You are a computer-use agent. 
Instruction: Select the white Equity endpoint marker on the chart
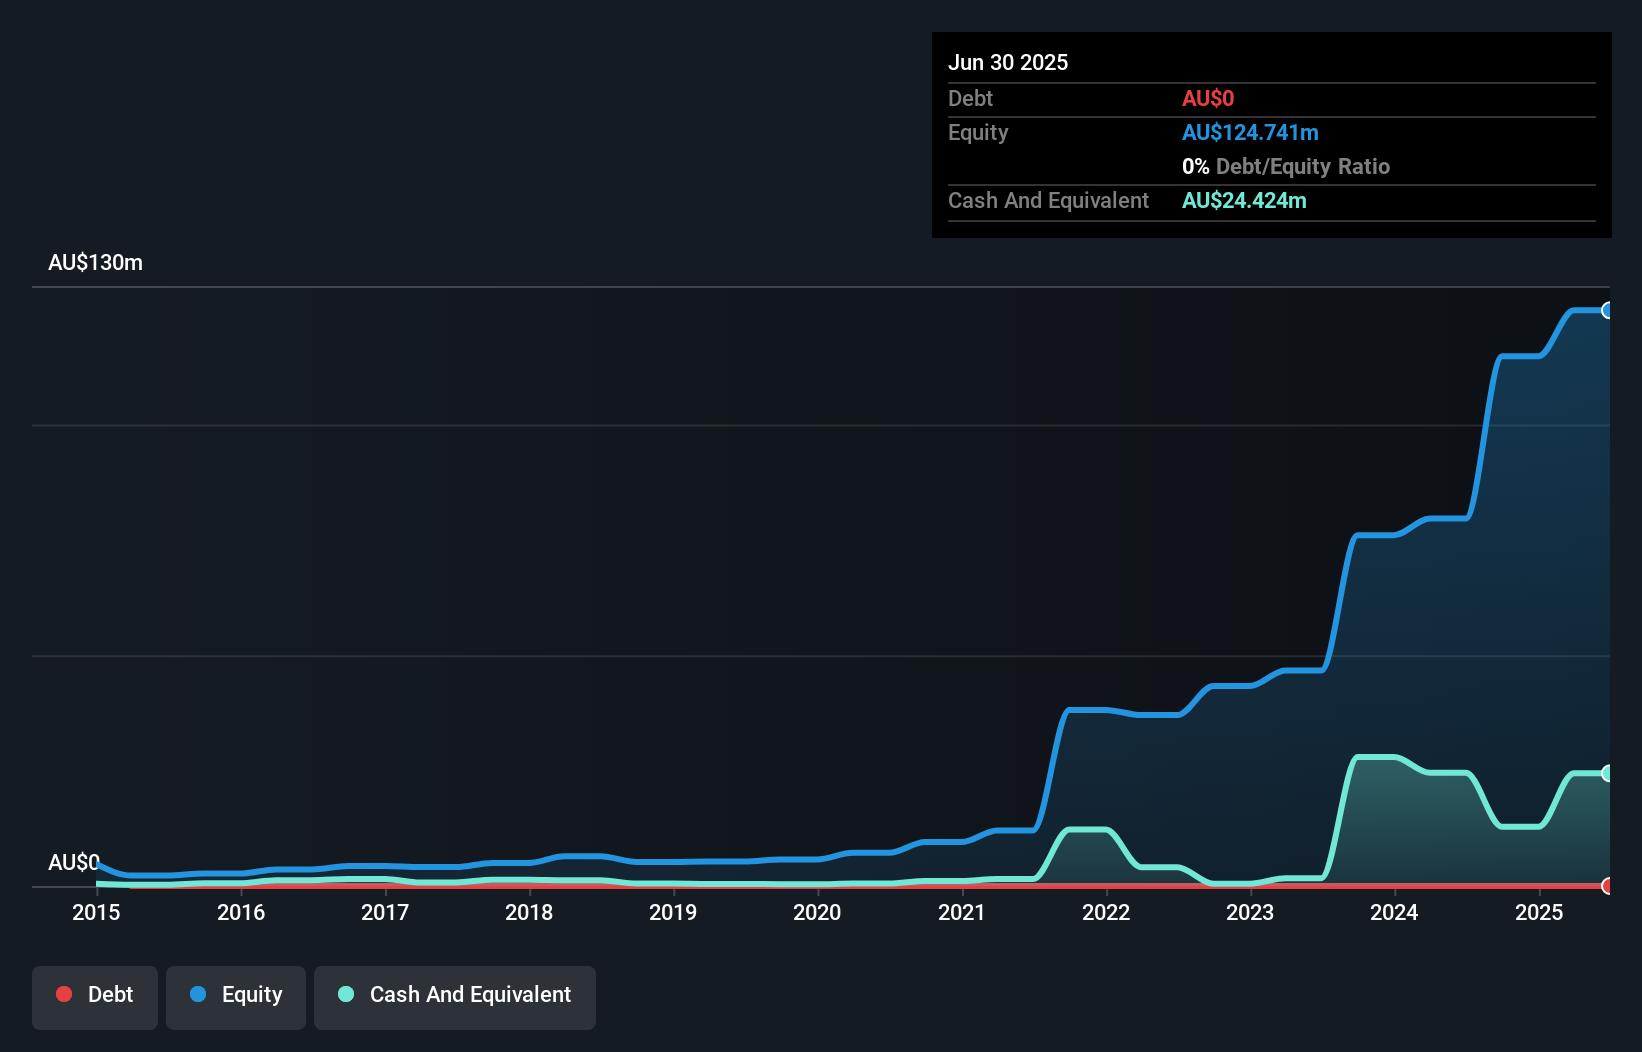[x=1607, y=311]
